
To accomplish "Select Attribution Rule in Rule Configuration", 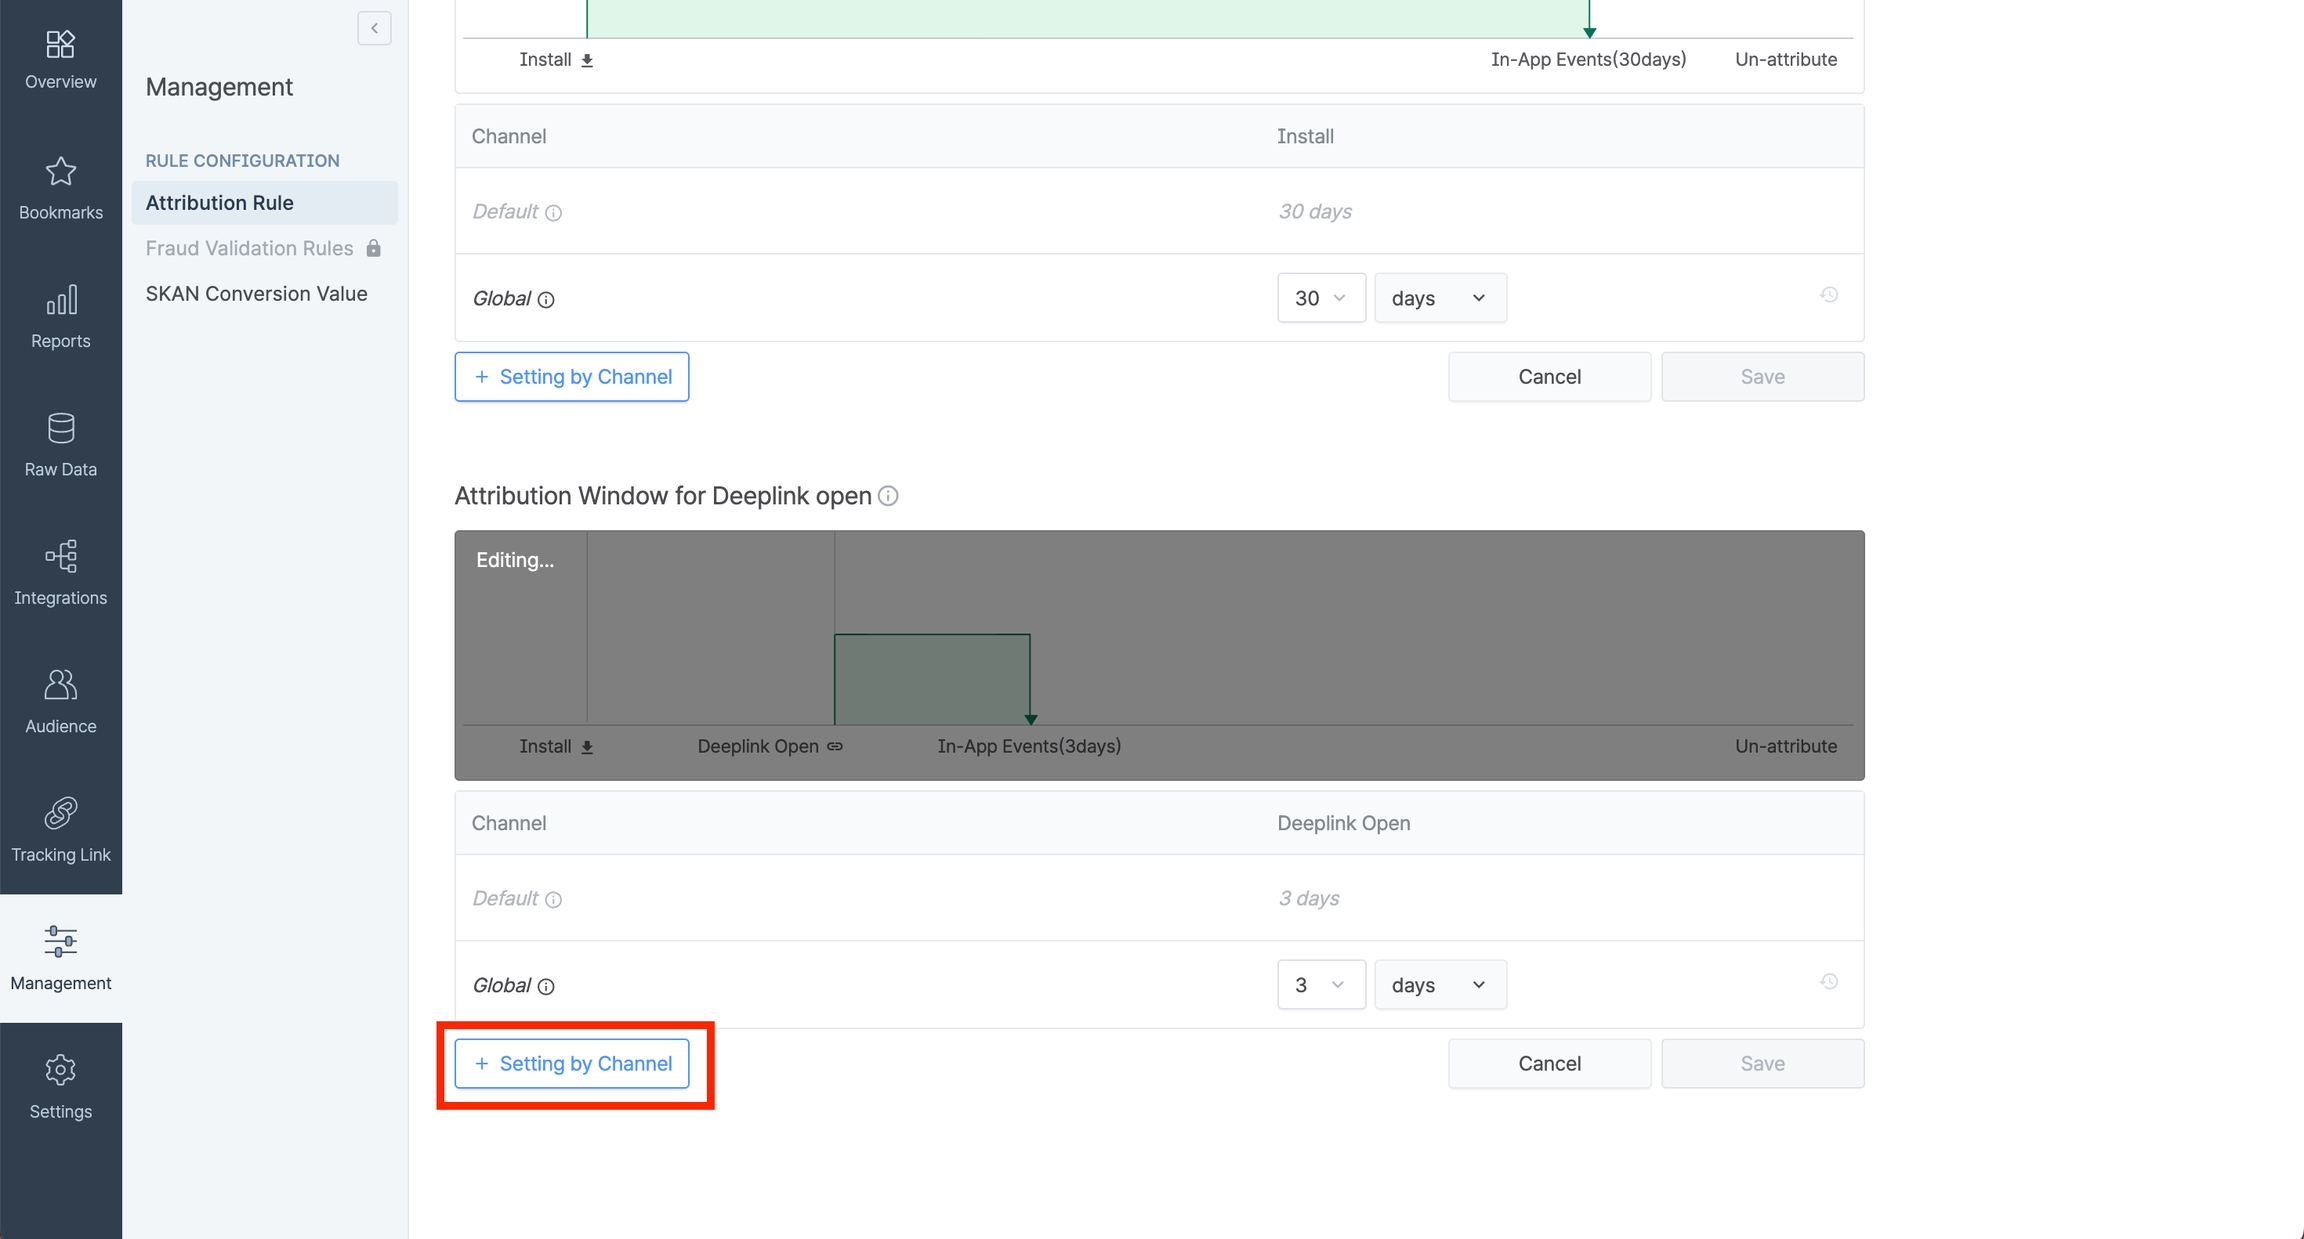I will [219, 203].
